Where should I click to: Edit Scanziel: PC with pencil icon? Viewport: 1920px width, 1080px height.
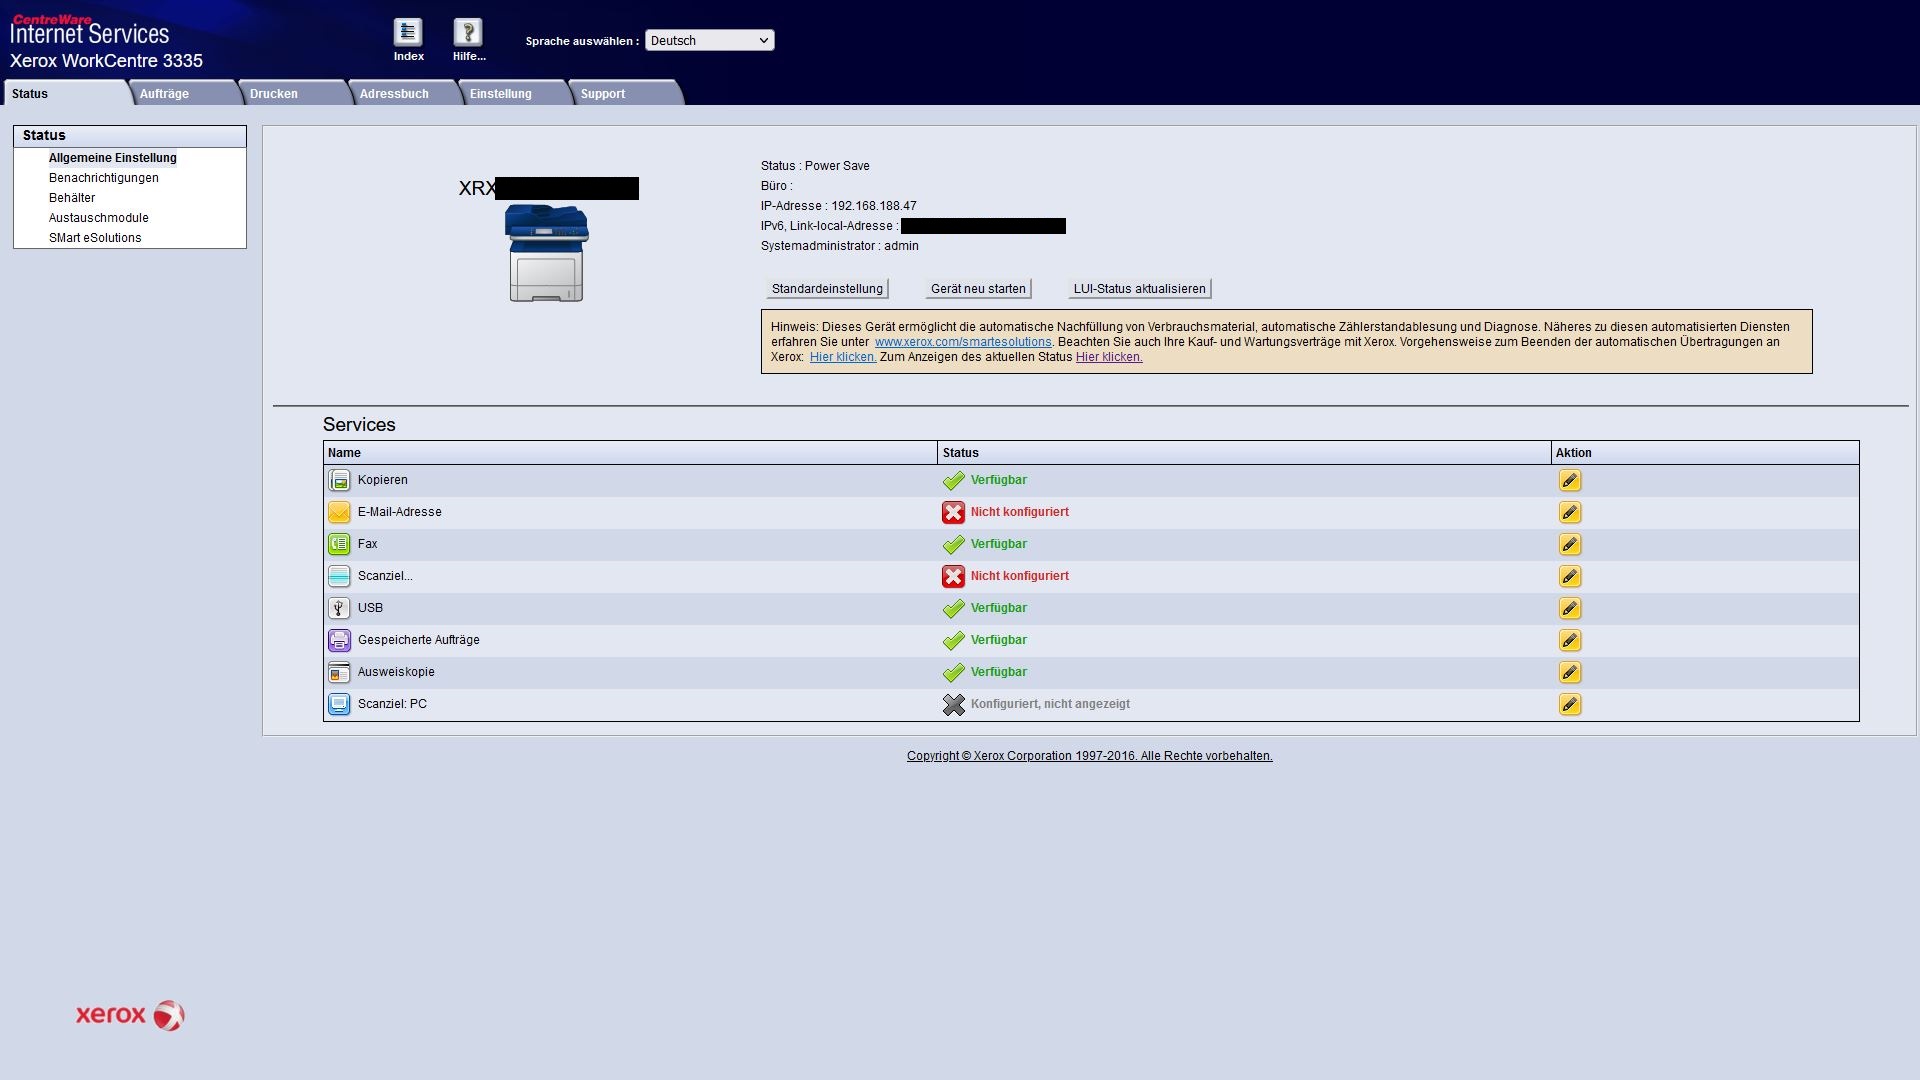tap(1569, 705)
